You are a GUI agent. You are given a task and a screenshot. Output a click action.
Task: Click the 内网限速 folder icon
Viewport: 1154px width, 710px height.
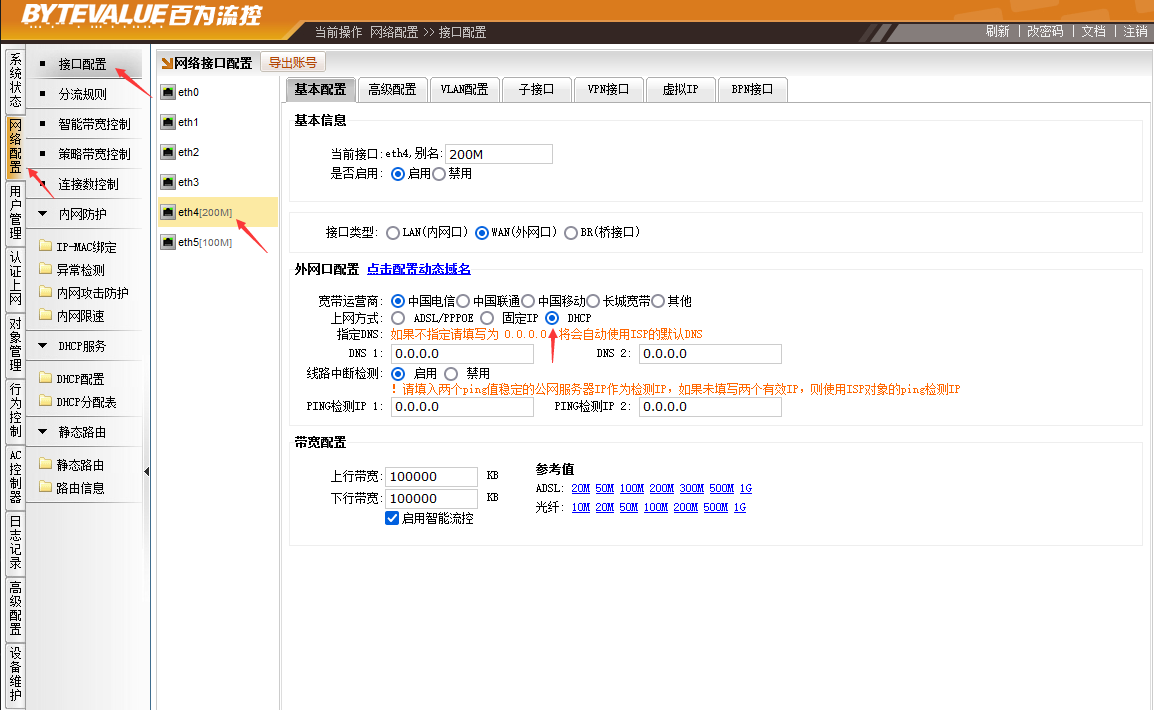[x=45, y=316]
